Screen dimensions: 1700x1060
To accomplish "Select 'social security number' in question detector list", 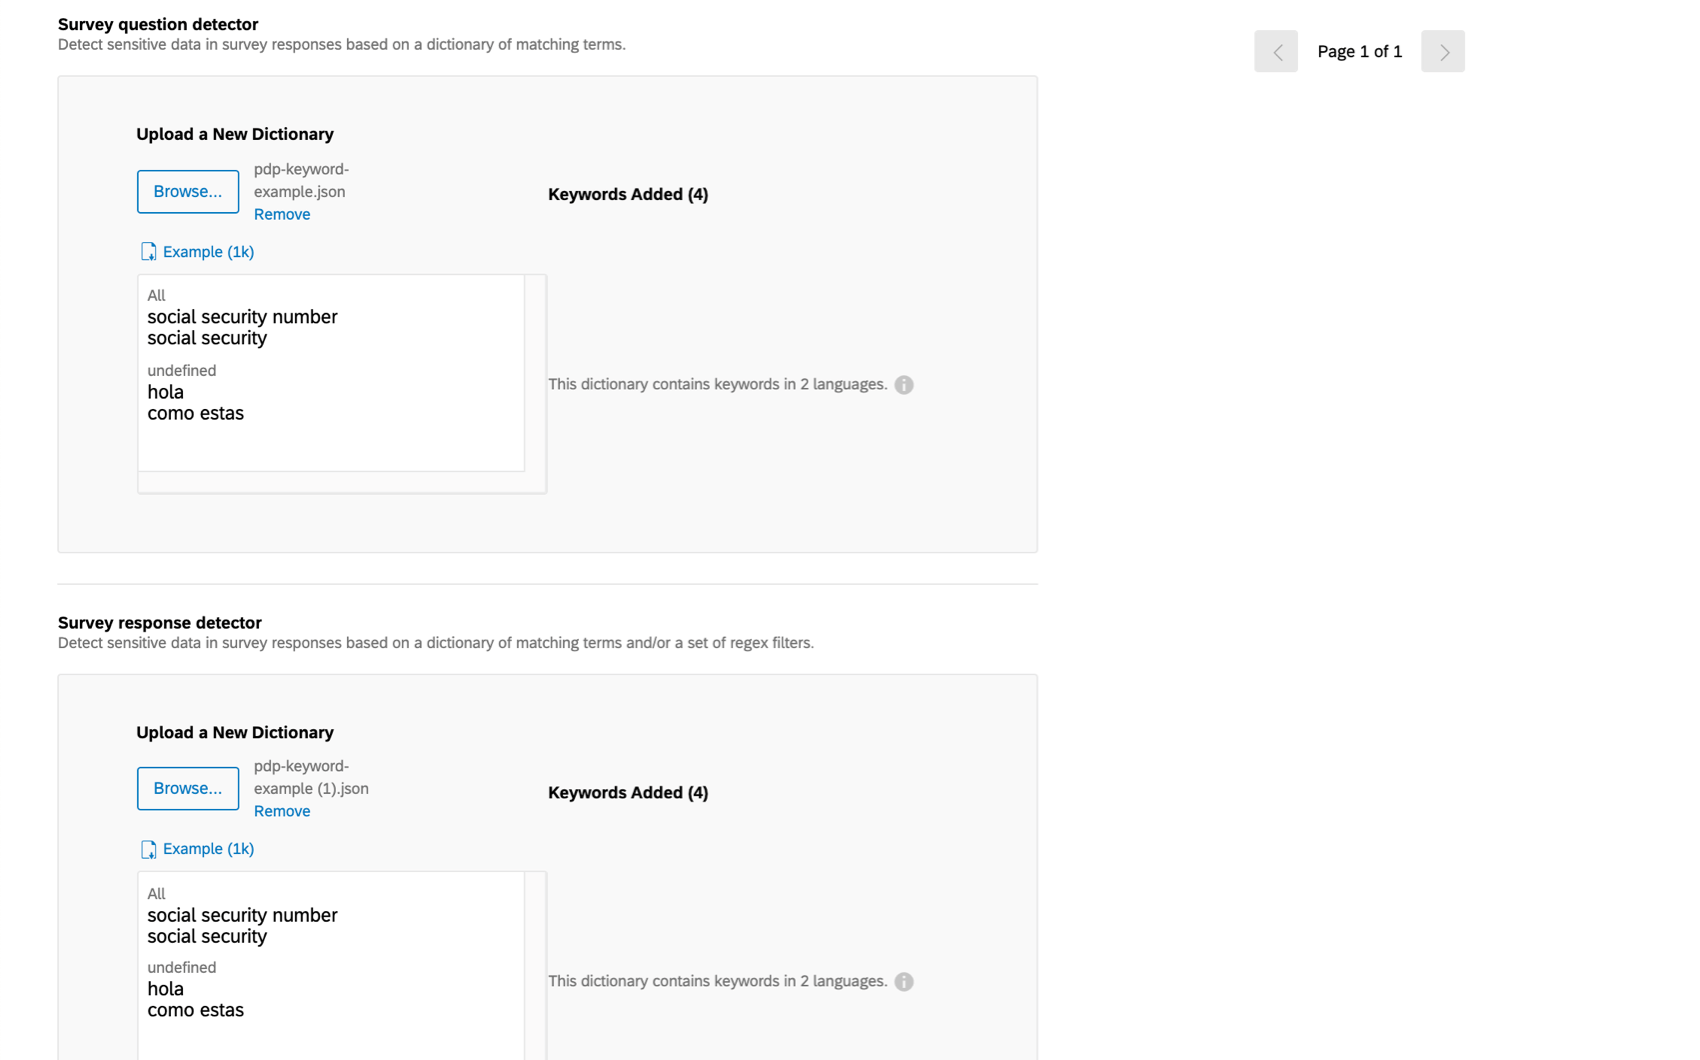I will point(242,317).
